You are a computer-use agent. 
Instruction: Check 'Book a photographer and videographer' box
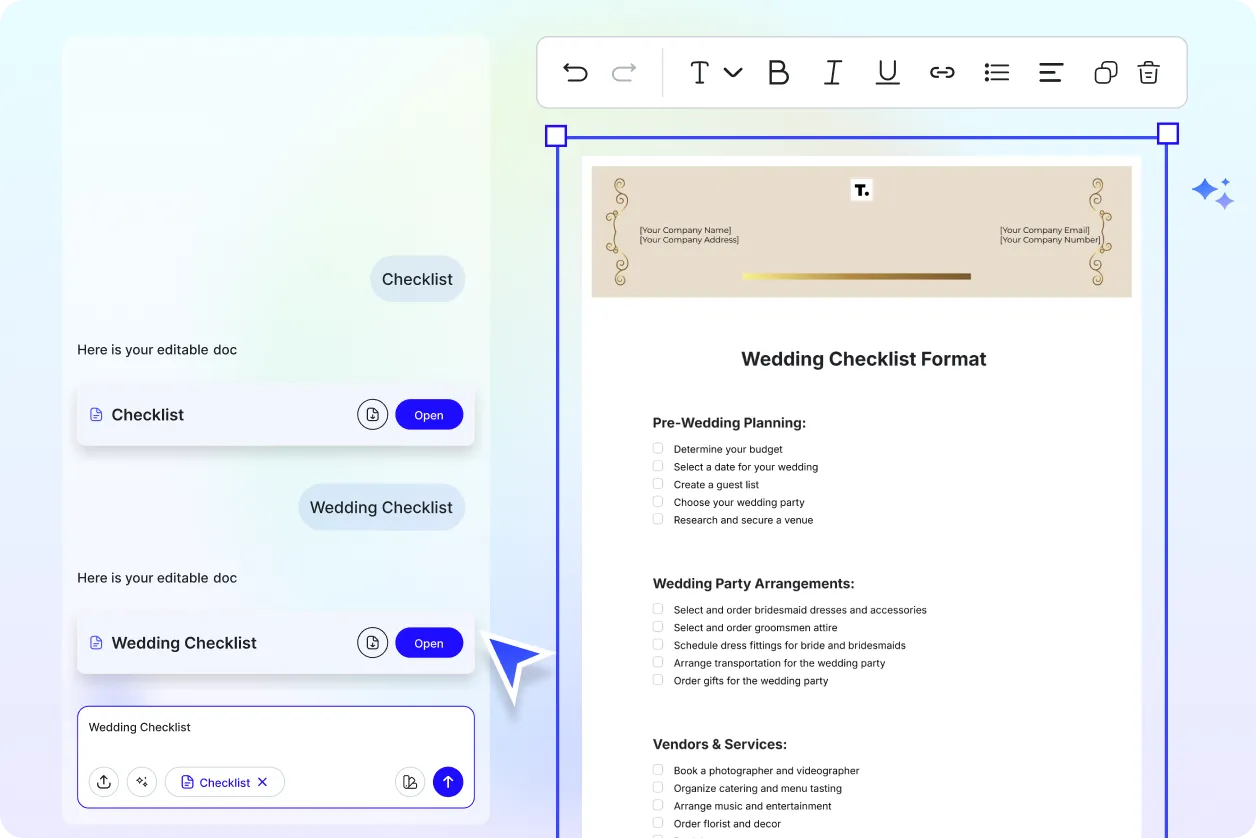coord(658,770)
